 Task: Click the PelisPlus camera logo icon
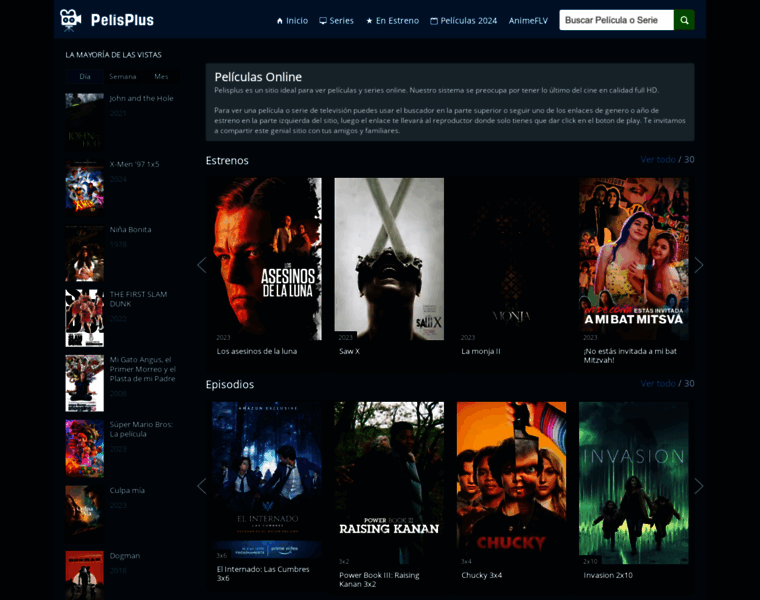click(x=71, y=20)
